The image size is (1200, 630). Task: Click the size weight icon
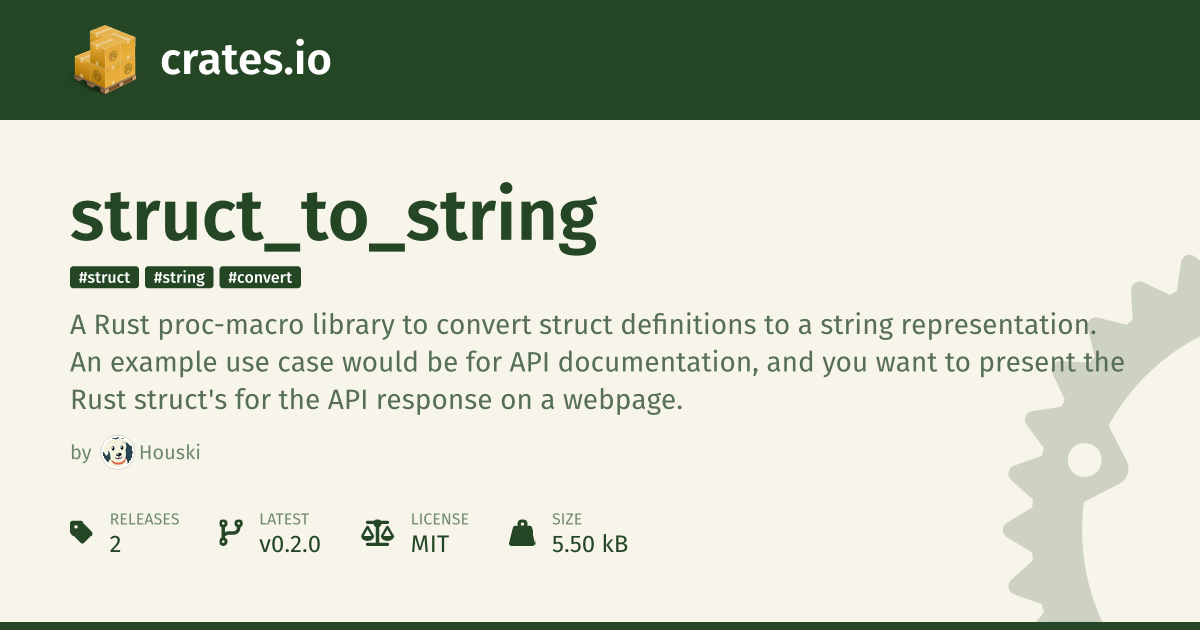(522, 532)
